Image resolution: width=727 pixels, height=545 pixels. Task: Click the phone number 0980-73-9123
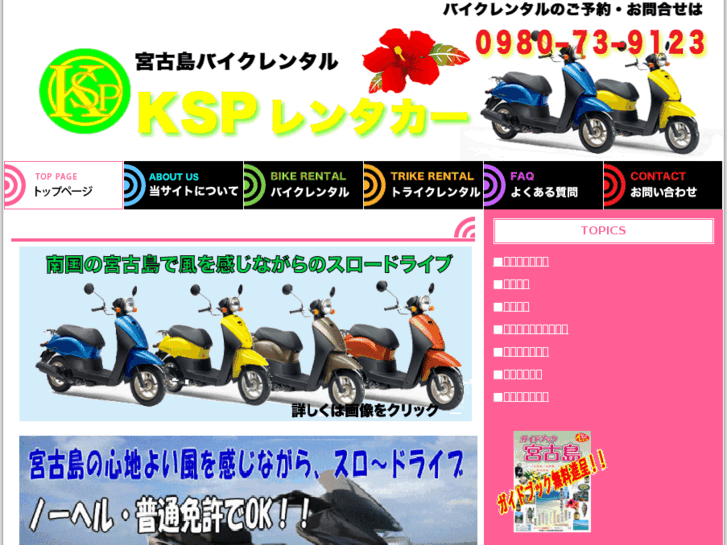point(590,43)
